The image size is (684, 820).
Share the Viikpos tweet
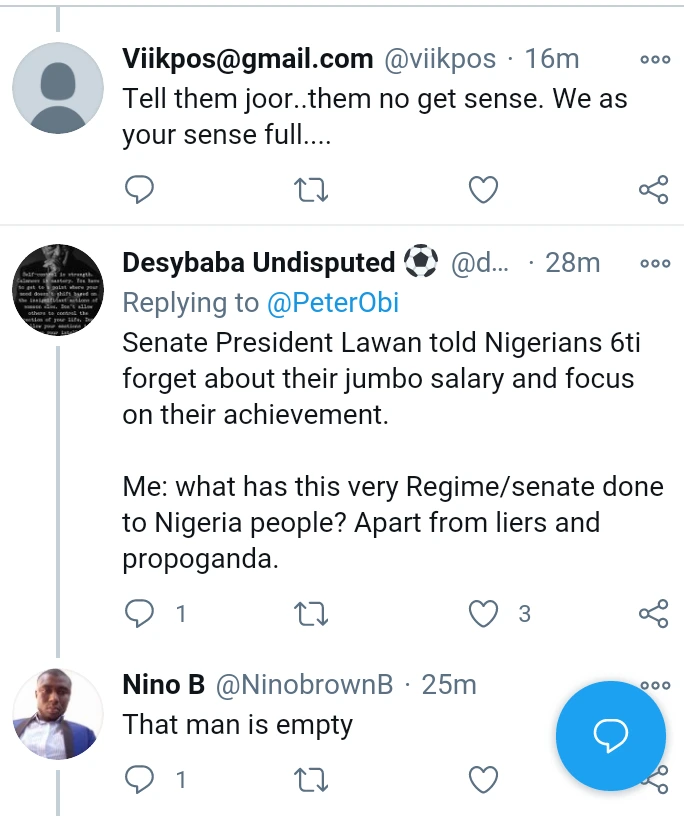coord(653,189)
